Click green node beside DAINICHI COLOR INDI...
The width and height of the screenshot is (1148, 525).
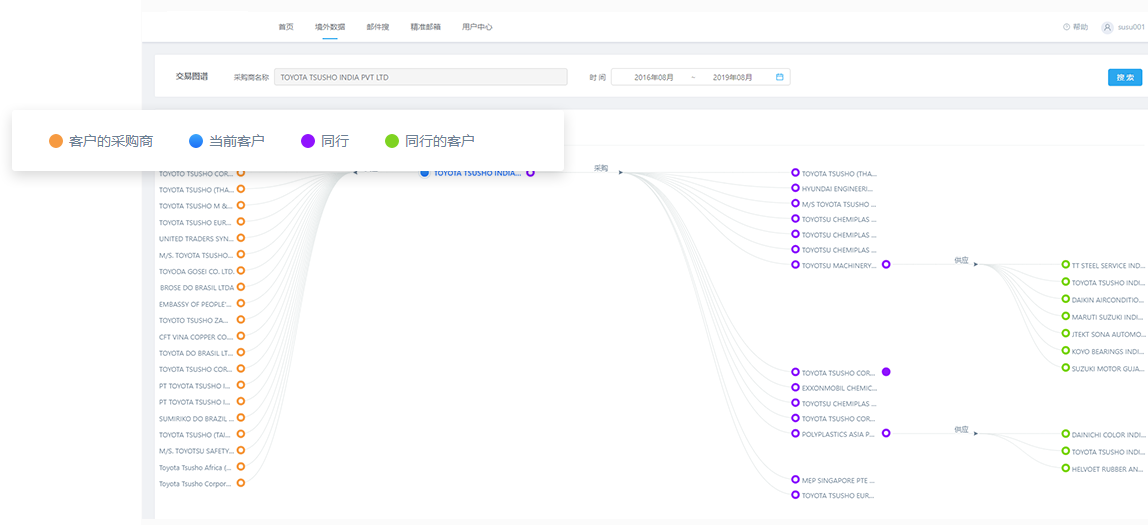[x=1065, y=433]
